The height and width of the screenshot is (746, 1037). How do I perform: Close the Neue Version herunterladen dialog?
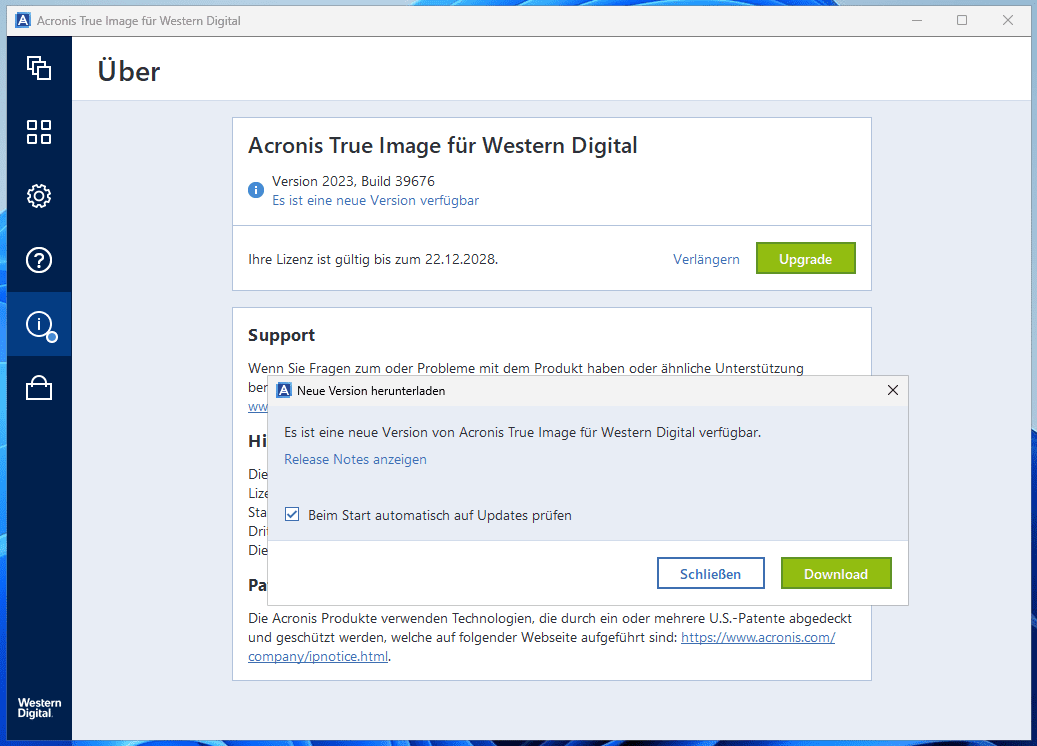coord(893,391)
